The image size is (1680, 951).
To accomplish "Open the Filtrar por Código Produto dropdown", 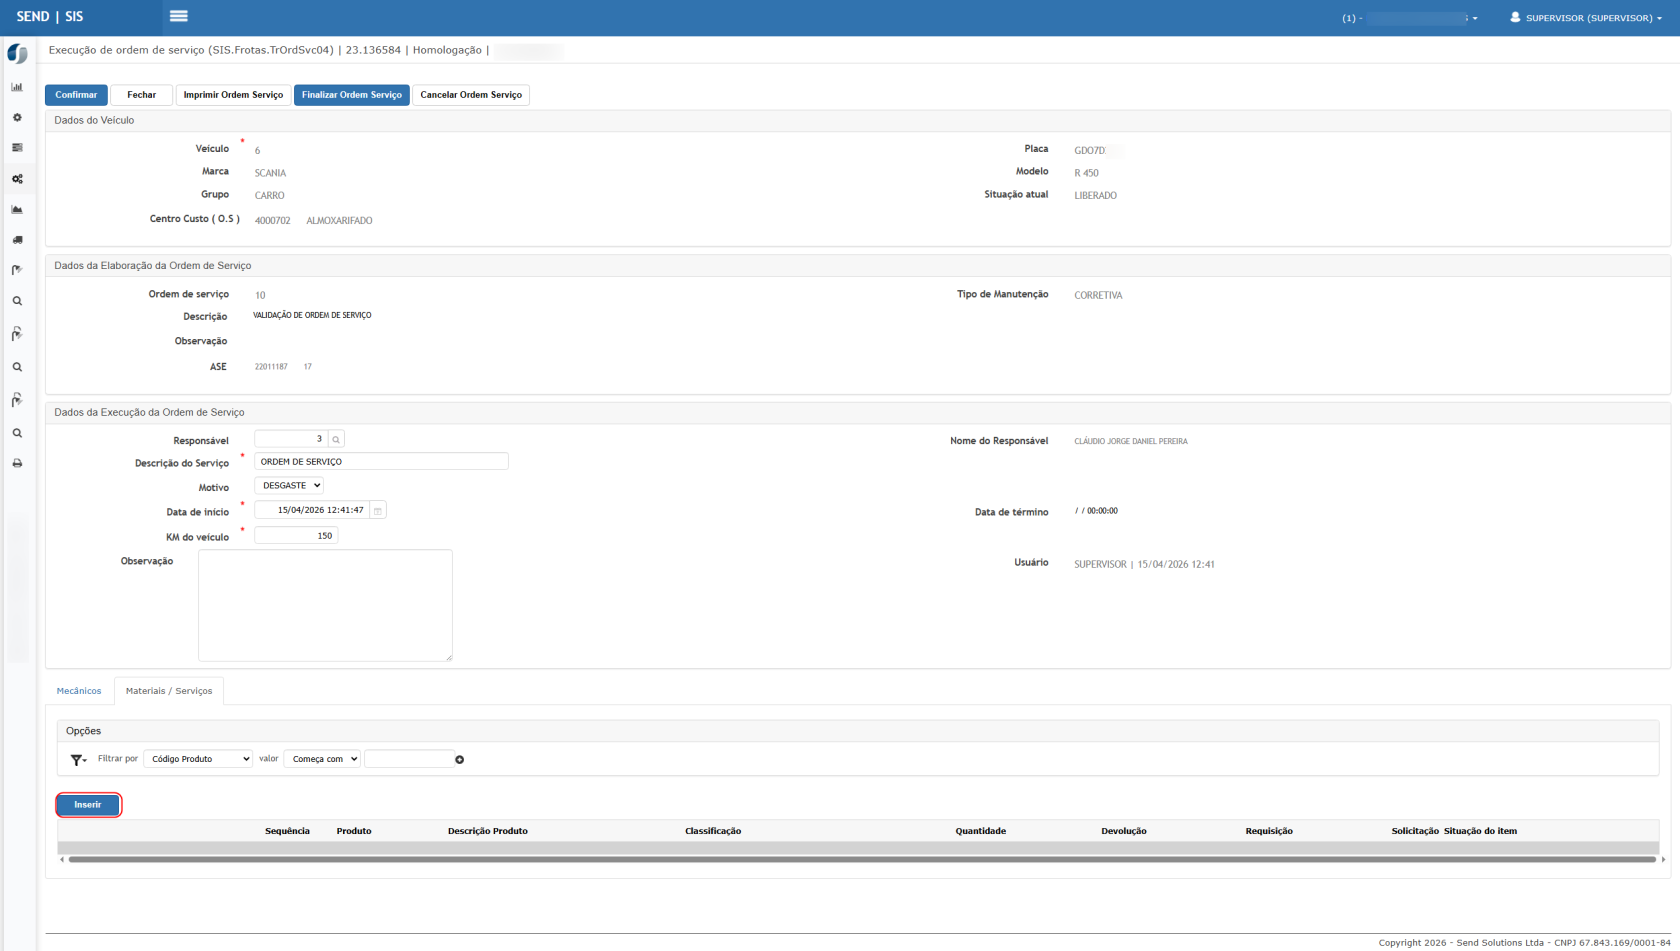I will pyautogui.click(x=198, y=760).
